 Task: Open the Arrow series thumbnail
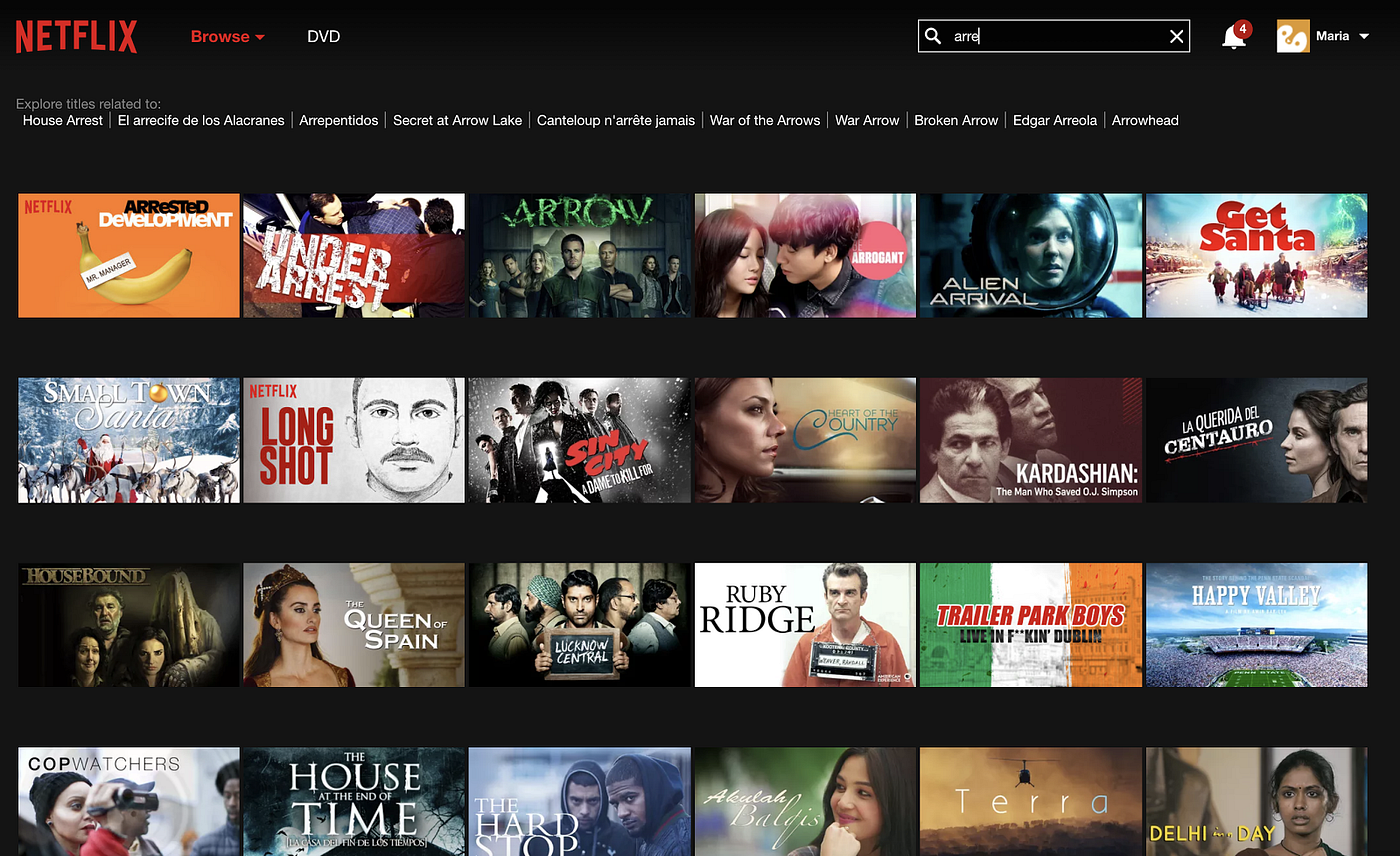580,256
